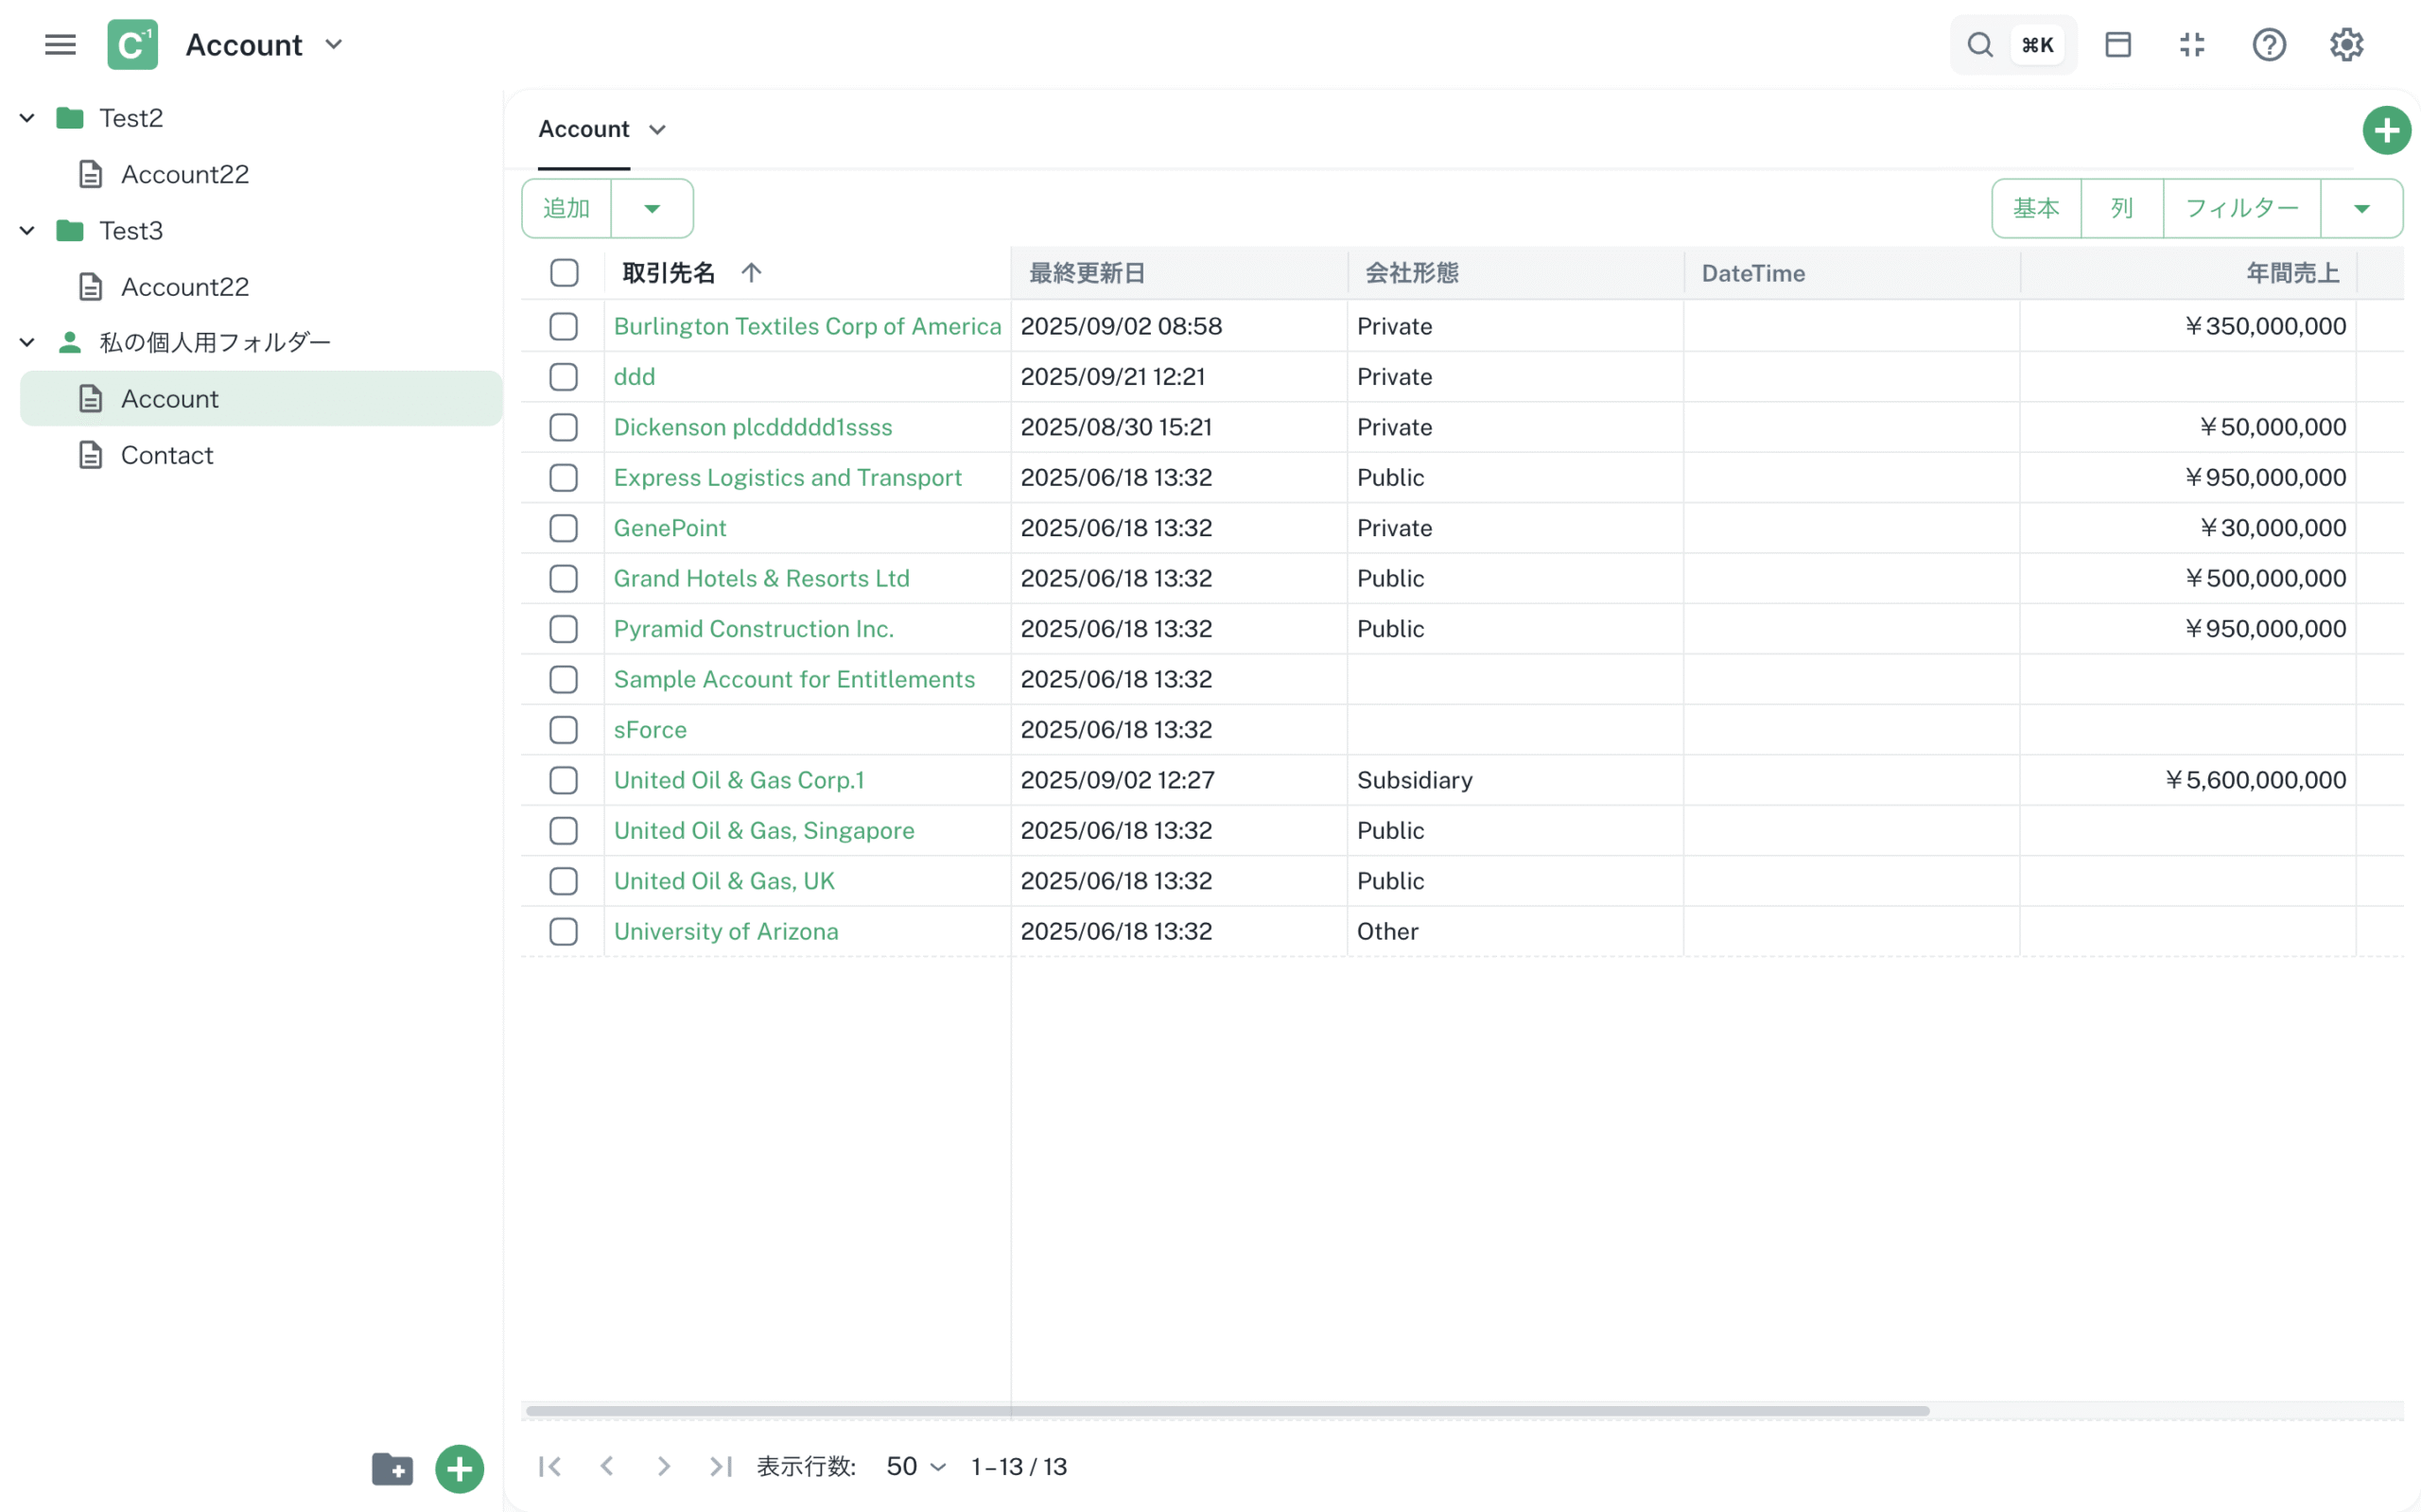Check the select-all header checkbox
2421x1512 pixels.
(564, 273)
